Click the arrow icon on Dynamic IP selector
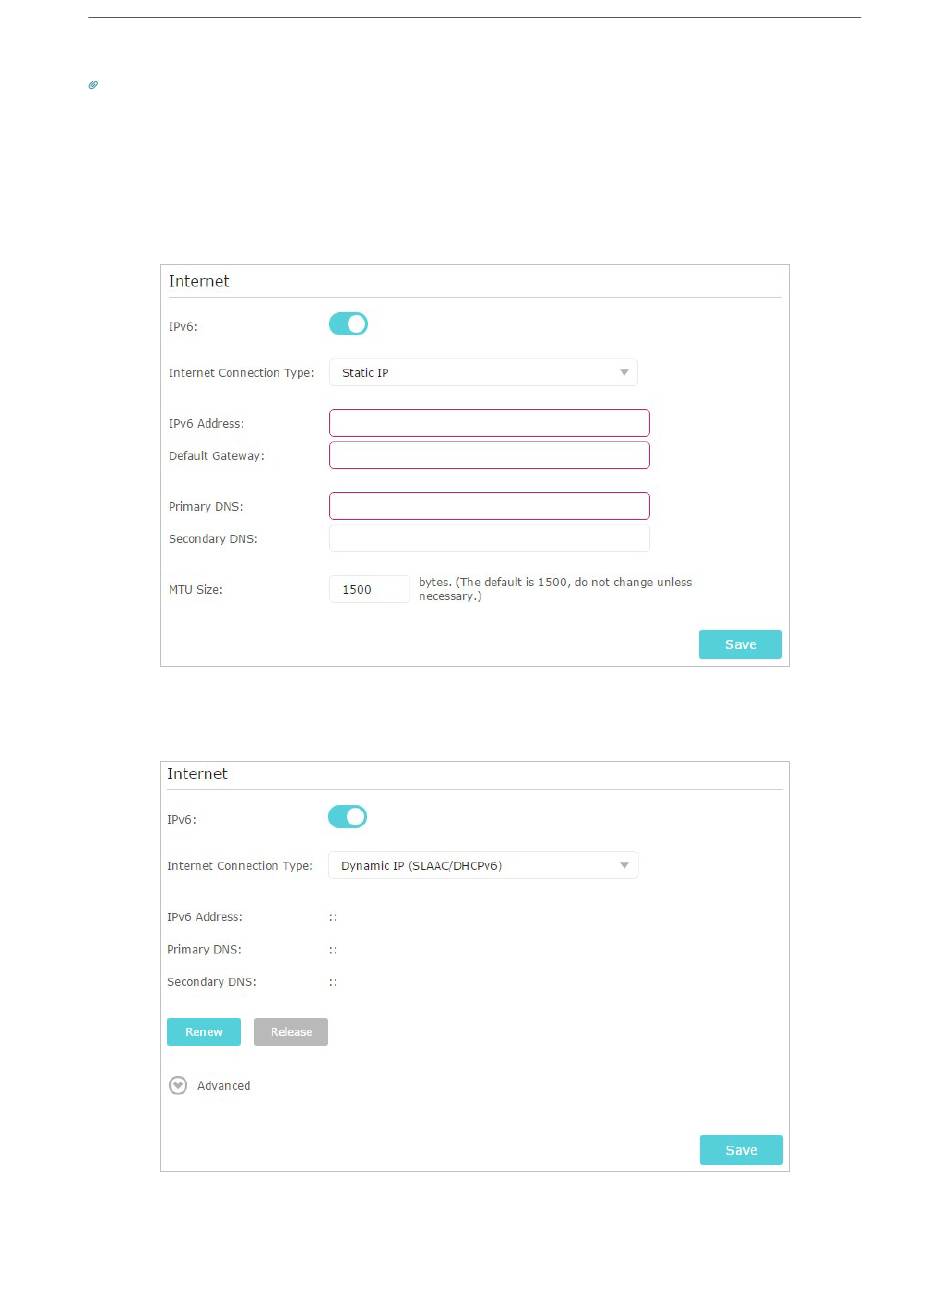 click(x=624, y=866)
